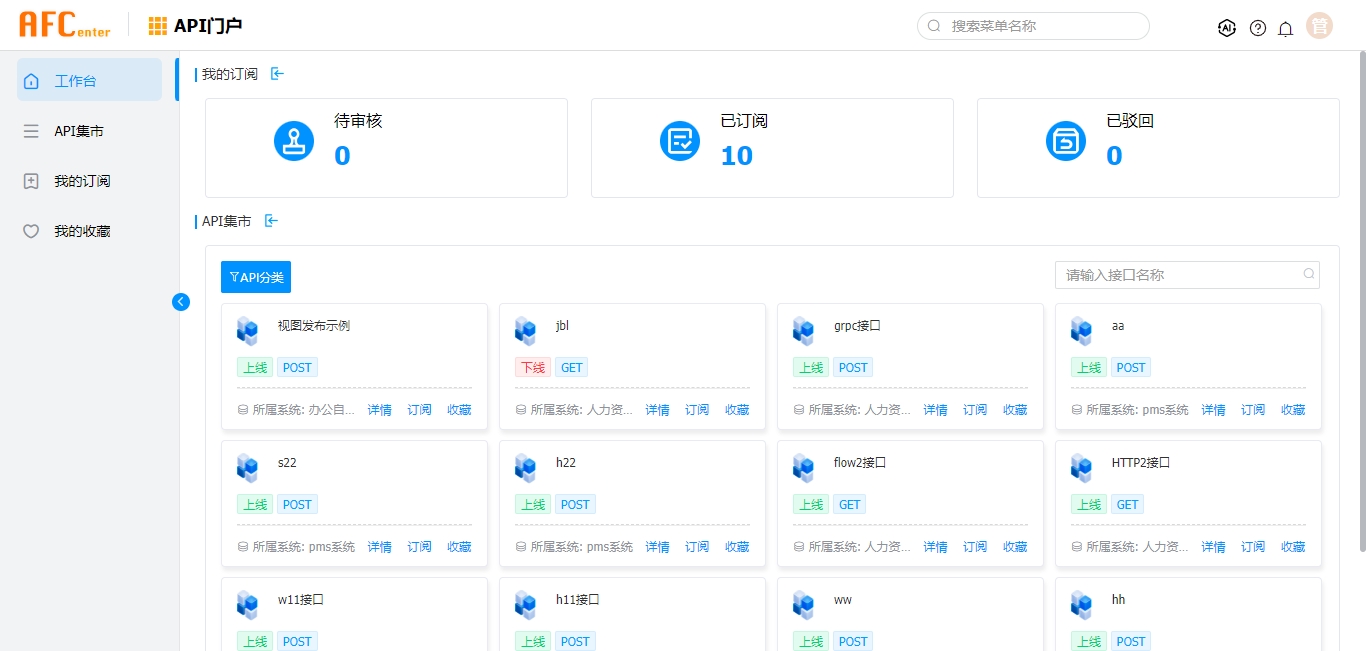Collapse the left sidebar with arrow button
Screen dimensions: 1366x651
tap(181, 301)
